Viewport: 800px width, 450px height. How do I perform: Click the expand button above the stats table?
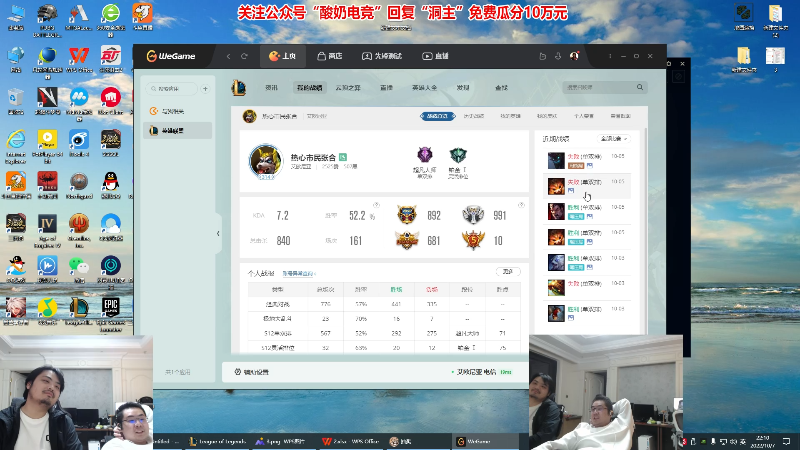click(508, 272)
